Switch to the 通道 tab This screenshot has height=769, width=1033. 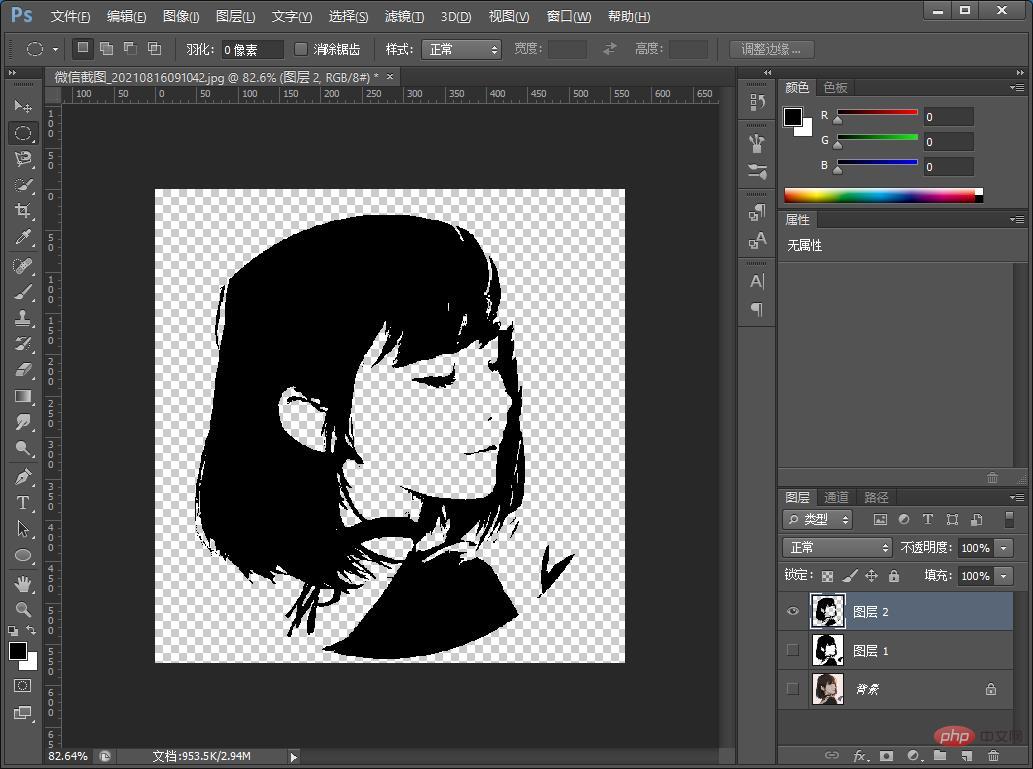[x=836, y=498]
